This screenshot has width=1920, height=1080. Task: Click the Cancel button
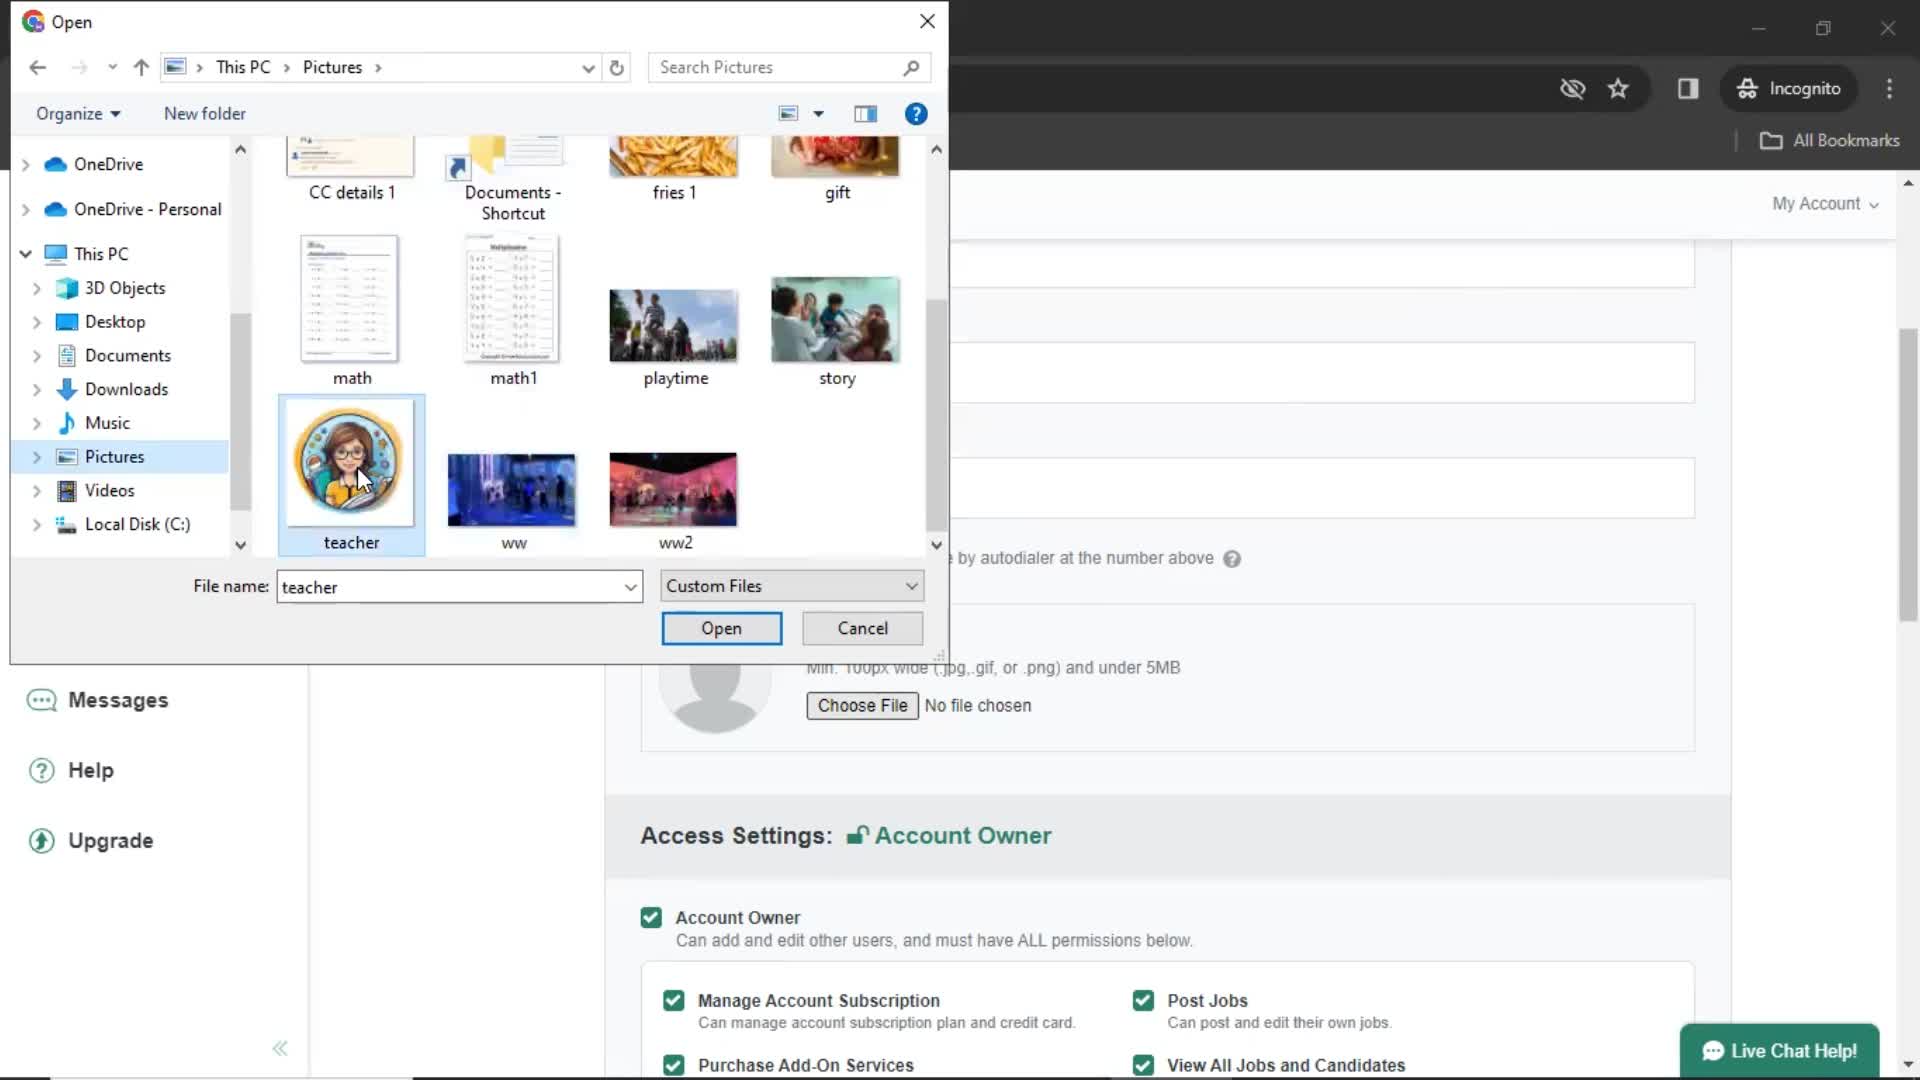tap(862, 628)
